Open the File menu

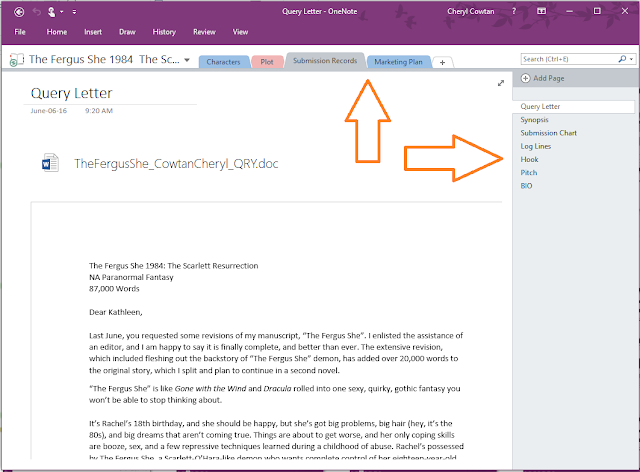(20, 32)
